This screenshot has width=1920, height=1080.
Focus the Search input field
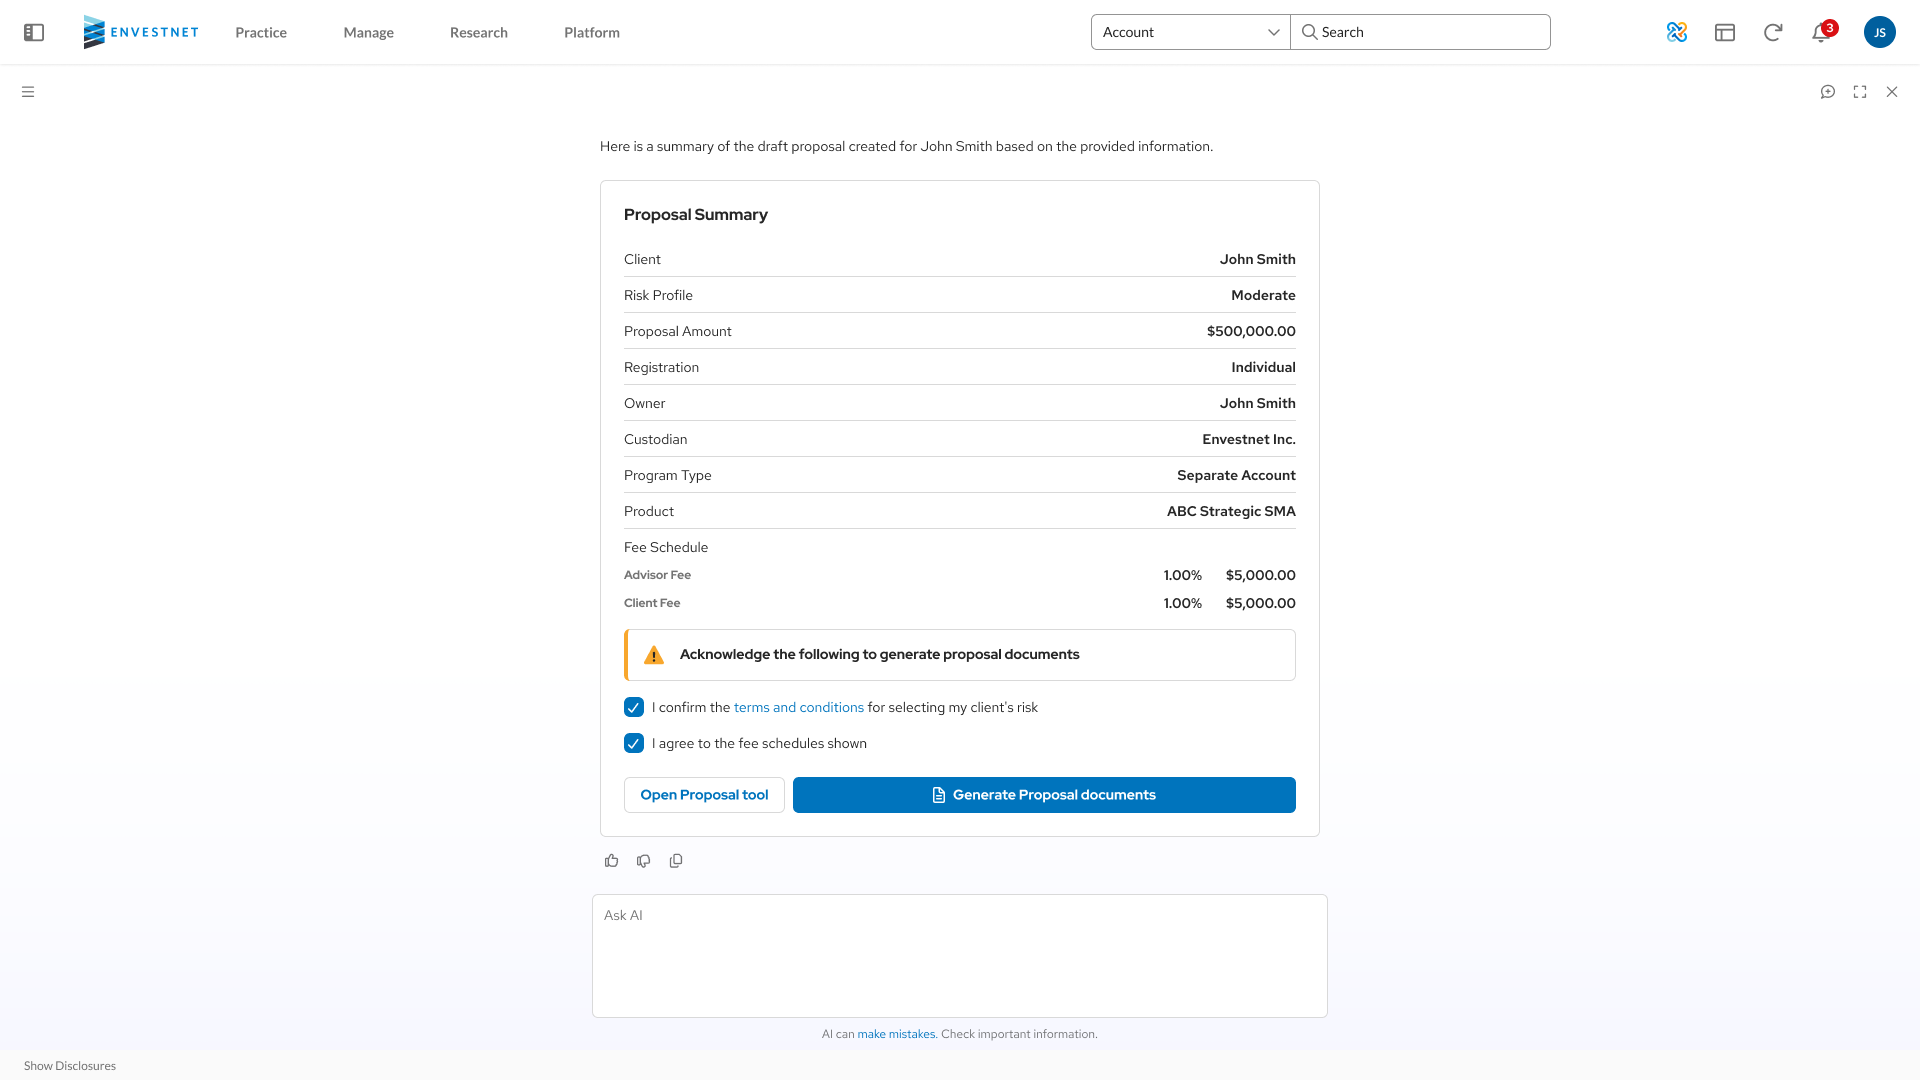click(x=1421, y=32)
